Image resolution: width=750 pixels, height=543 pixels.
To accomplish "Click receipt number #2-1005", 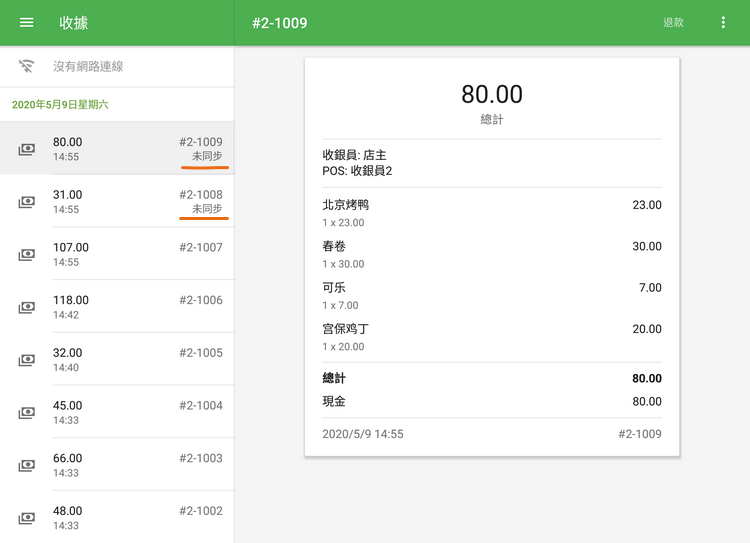I will pos(201,353).
